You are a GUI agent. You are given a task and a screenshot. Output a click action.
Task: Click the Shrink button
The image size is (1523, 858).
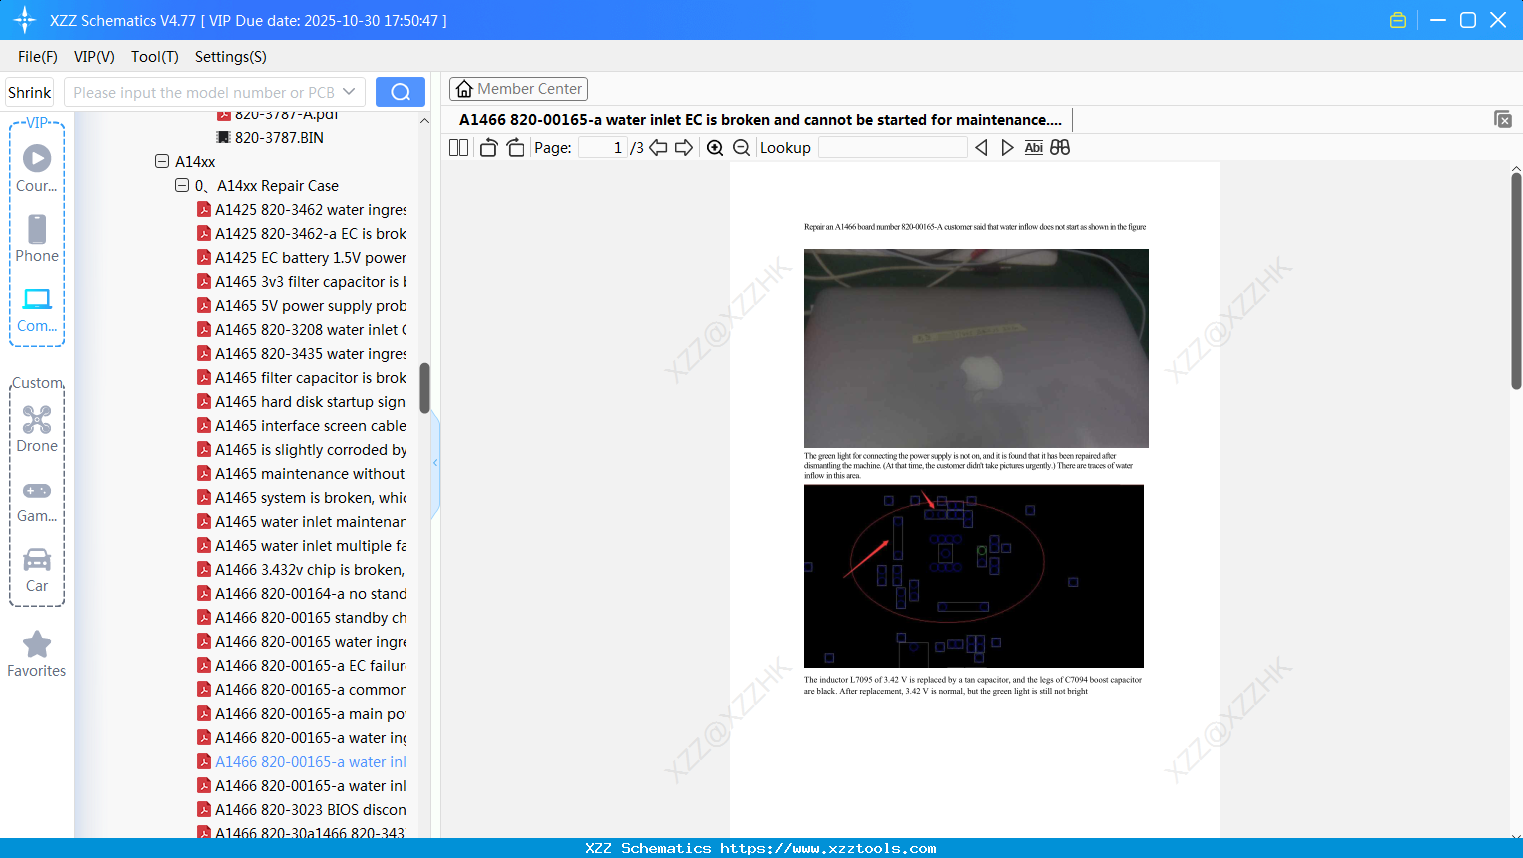coord(30,92)
